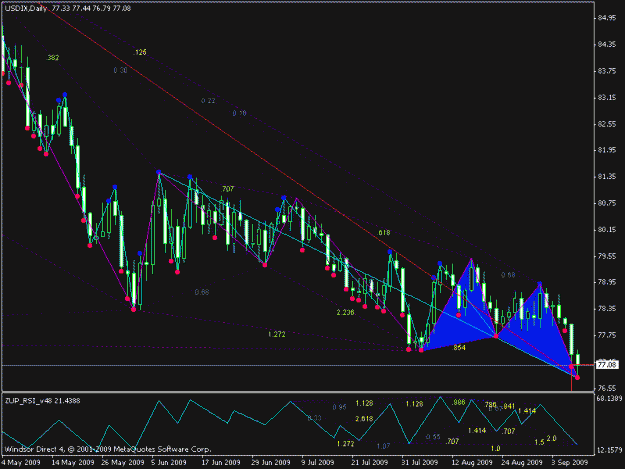Click the 83.15 price scale value
This screenshot has height=469, width=625.
point(607,97)
